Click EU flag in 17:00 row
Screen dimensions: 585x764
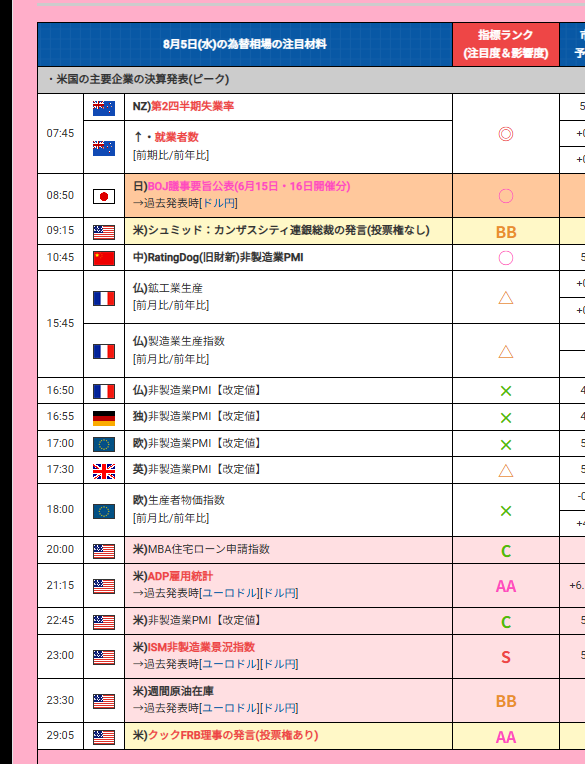pos(104,444)
